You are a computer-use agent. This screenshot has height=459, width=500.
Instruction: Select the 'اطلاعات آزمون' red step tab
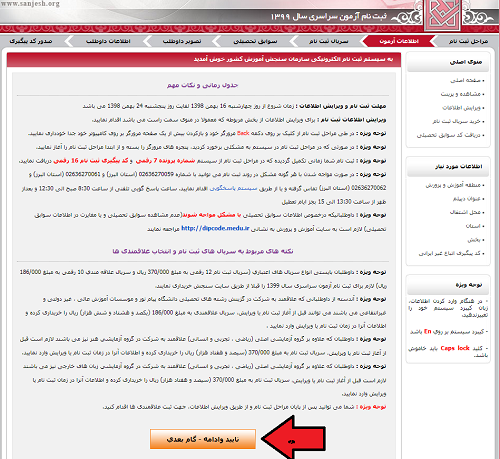tap(399, 41)
